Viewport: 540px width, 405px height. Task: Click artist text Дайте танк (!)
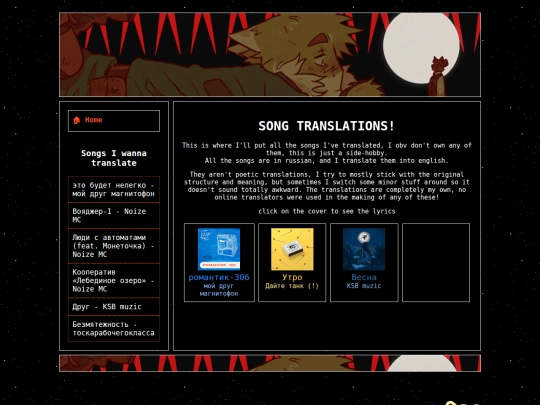coord(292,286)
